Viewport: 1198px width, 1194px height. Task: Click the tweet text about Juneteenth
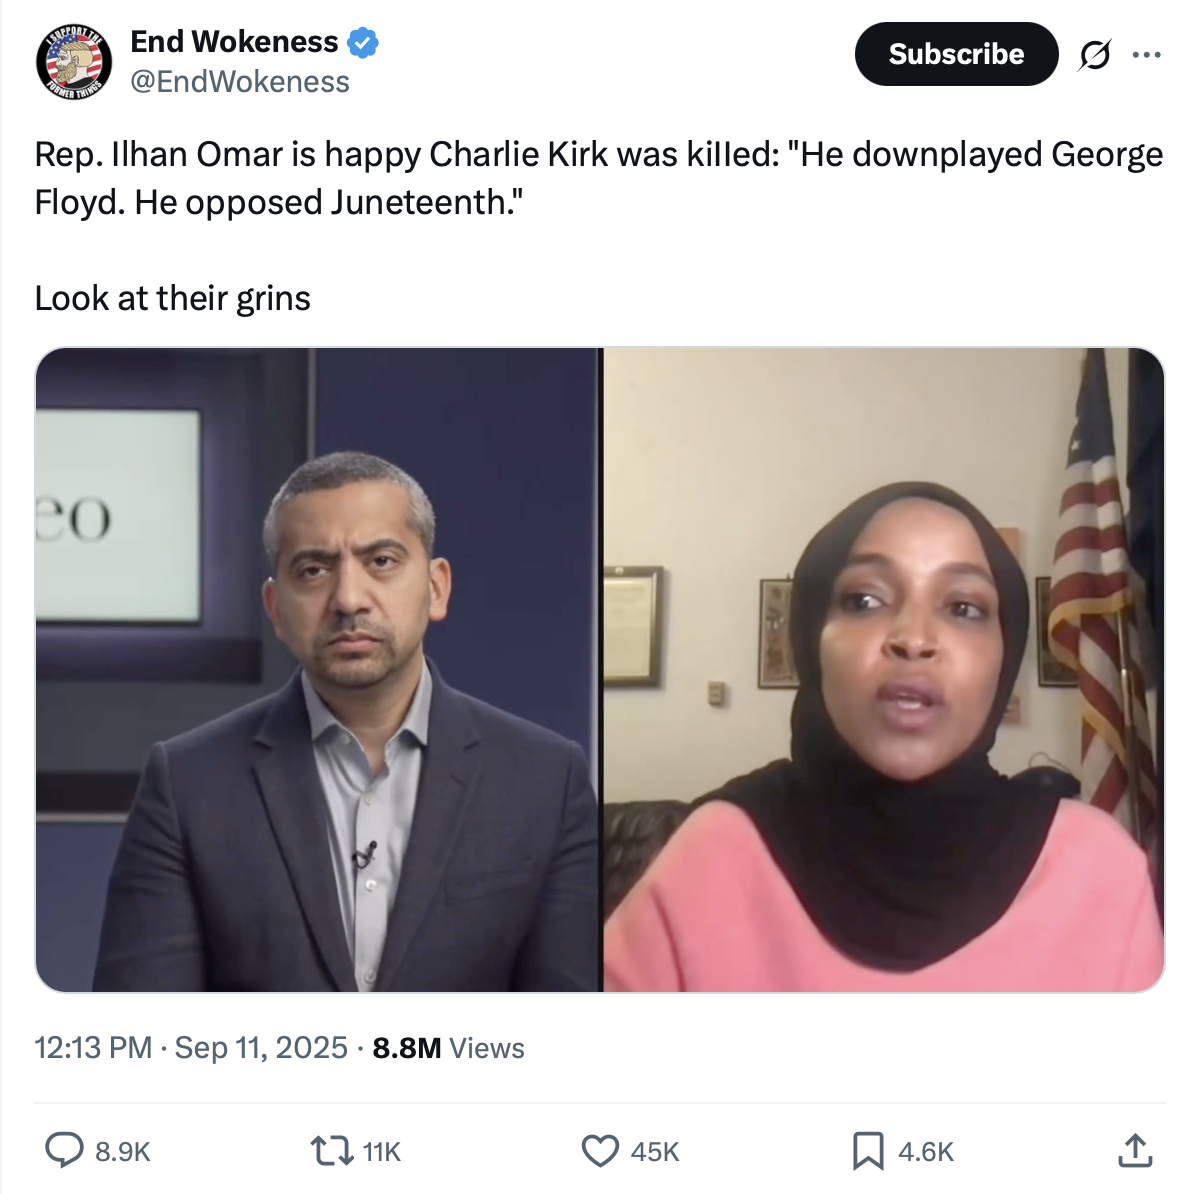click(x=599, y=178)
